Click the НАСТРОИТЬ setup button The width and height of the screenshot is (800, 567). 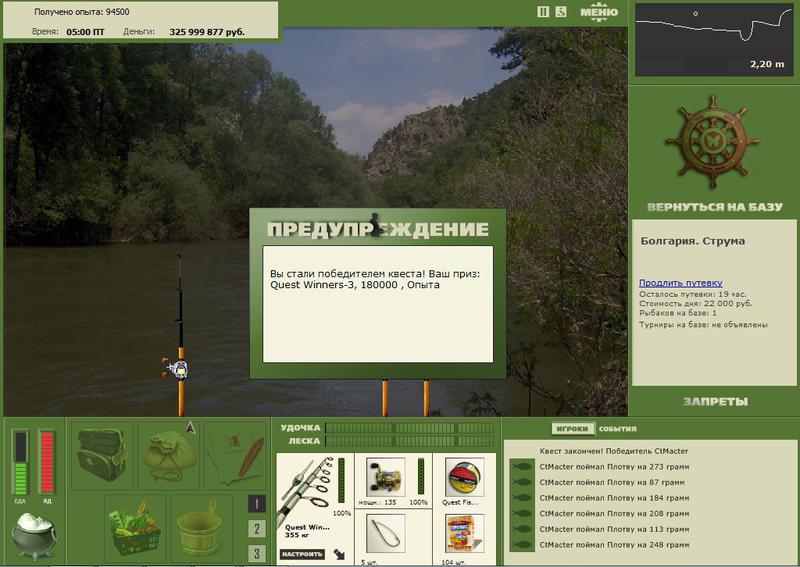(x=302, y=554)
